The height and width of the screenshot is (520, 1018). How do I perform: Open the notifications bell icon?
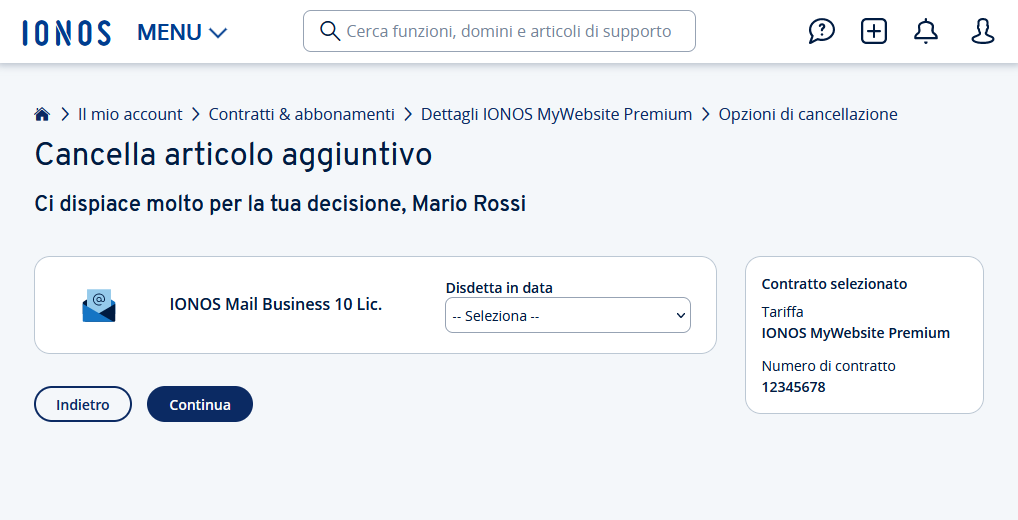[926, 31]
